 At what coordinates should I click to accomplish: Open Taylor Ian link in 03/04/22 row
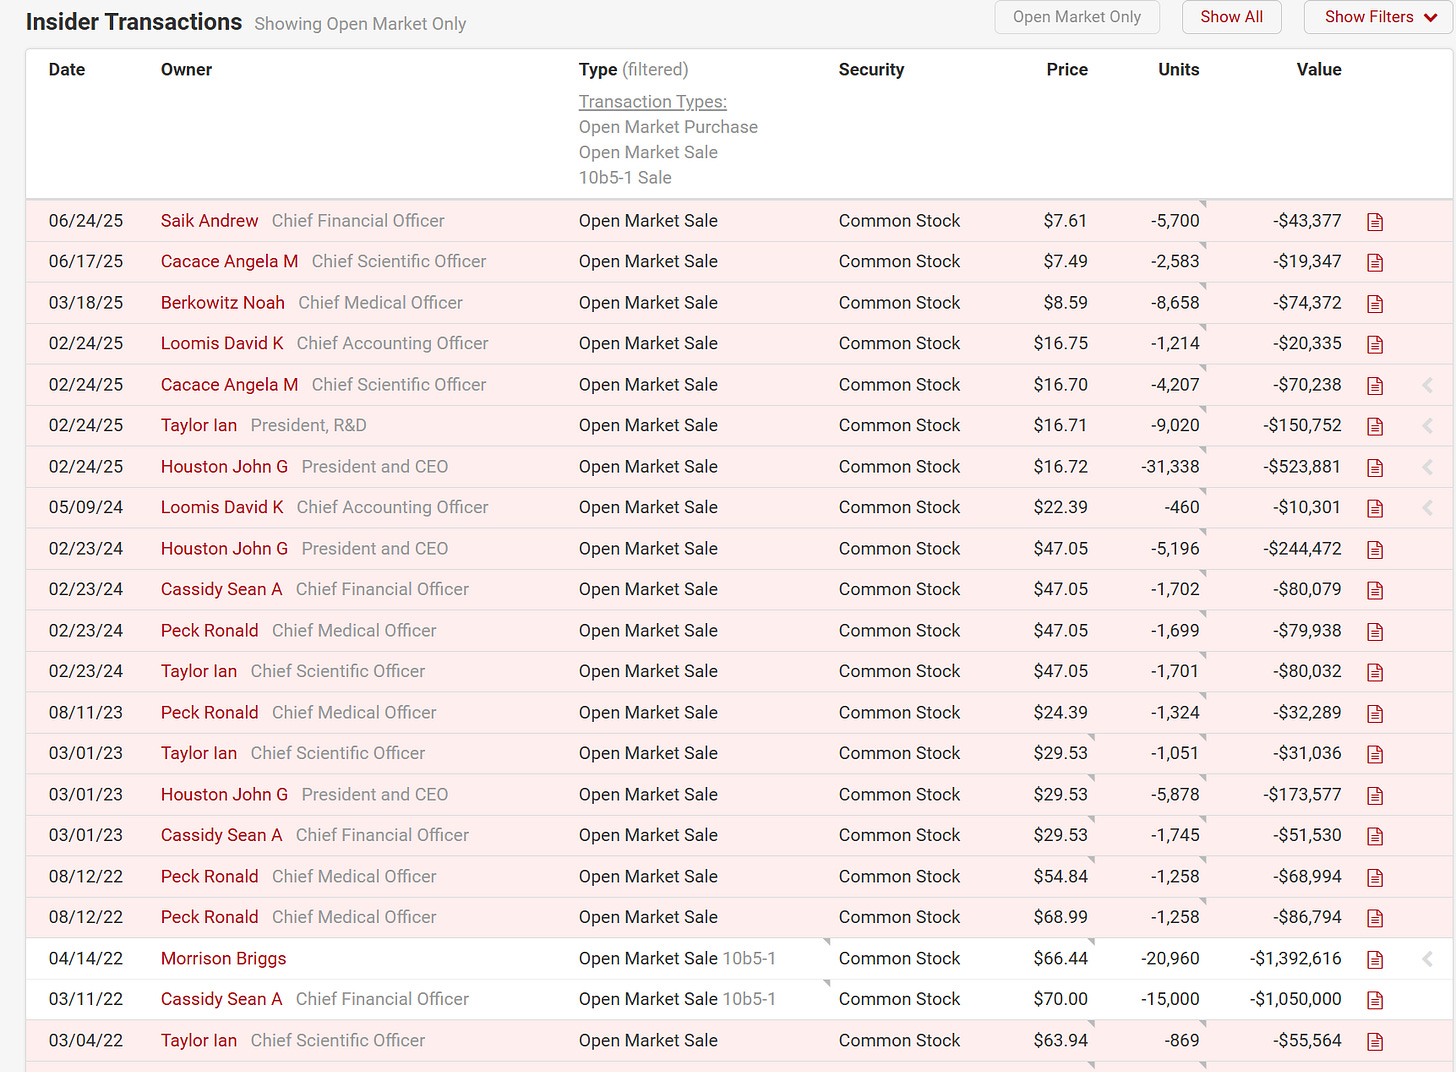[x=199, y=1041]
